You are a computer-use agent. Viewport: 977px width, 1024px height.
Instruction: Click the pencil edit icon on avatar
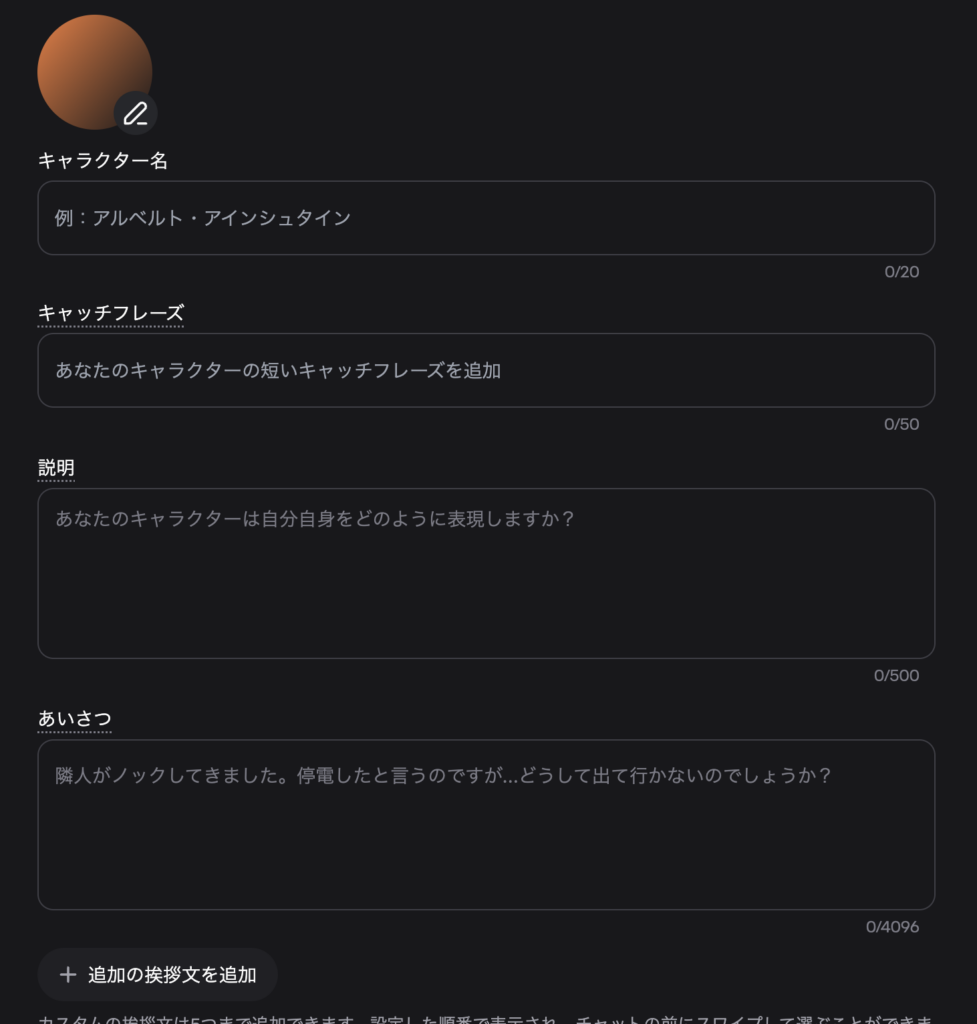pyautogui.click(x=135, y=113)
